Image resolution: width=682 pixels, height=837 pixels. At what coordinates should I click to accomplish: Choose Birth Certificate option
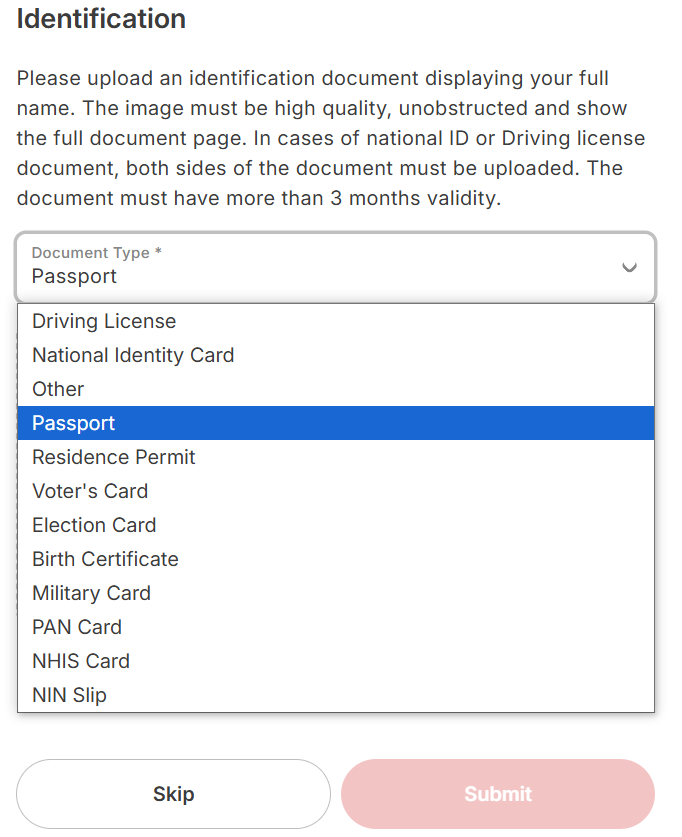pos(105,559)
